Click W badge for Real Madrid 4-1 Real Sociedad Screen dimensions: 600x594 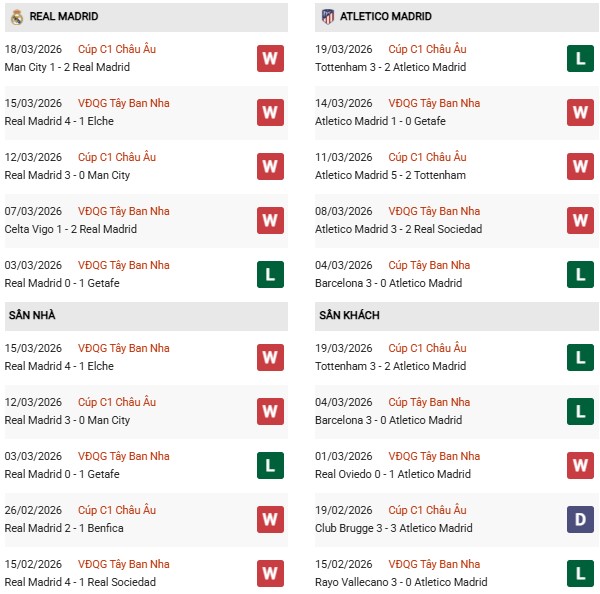tap(270, 573)
